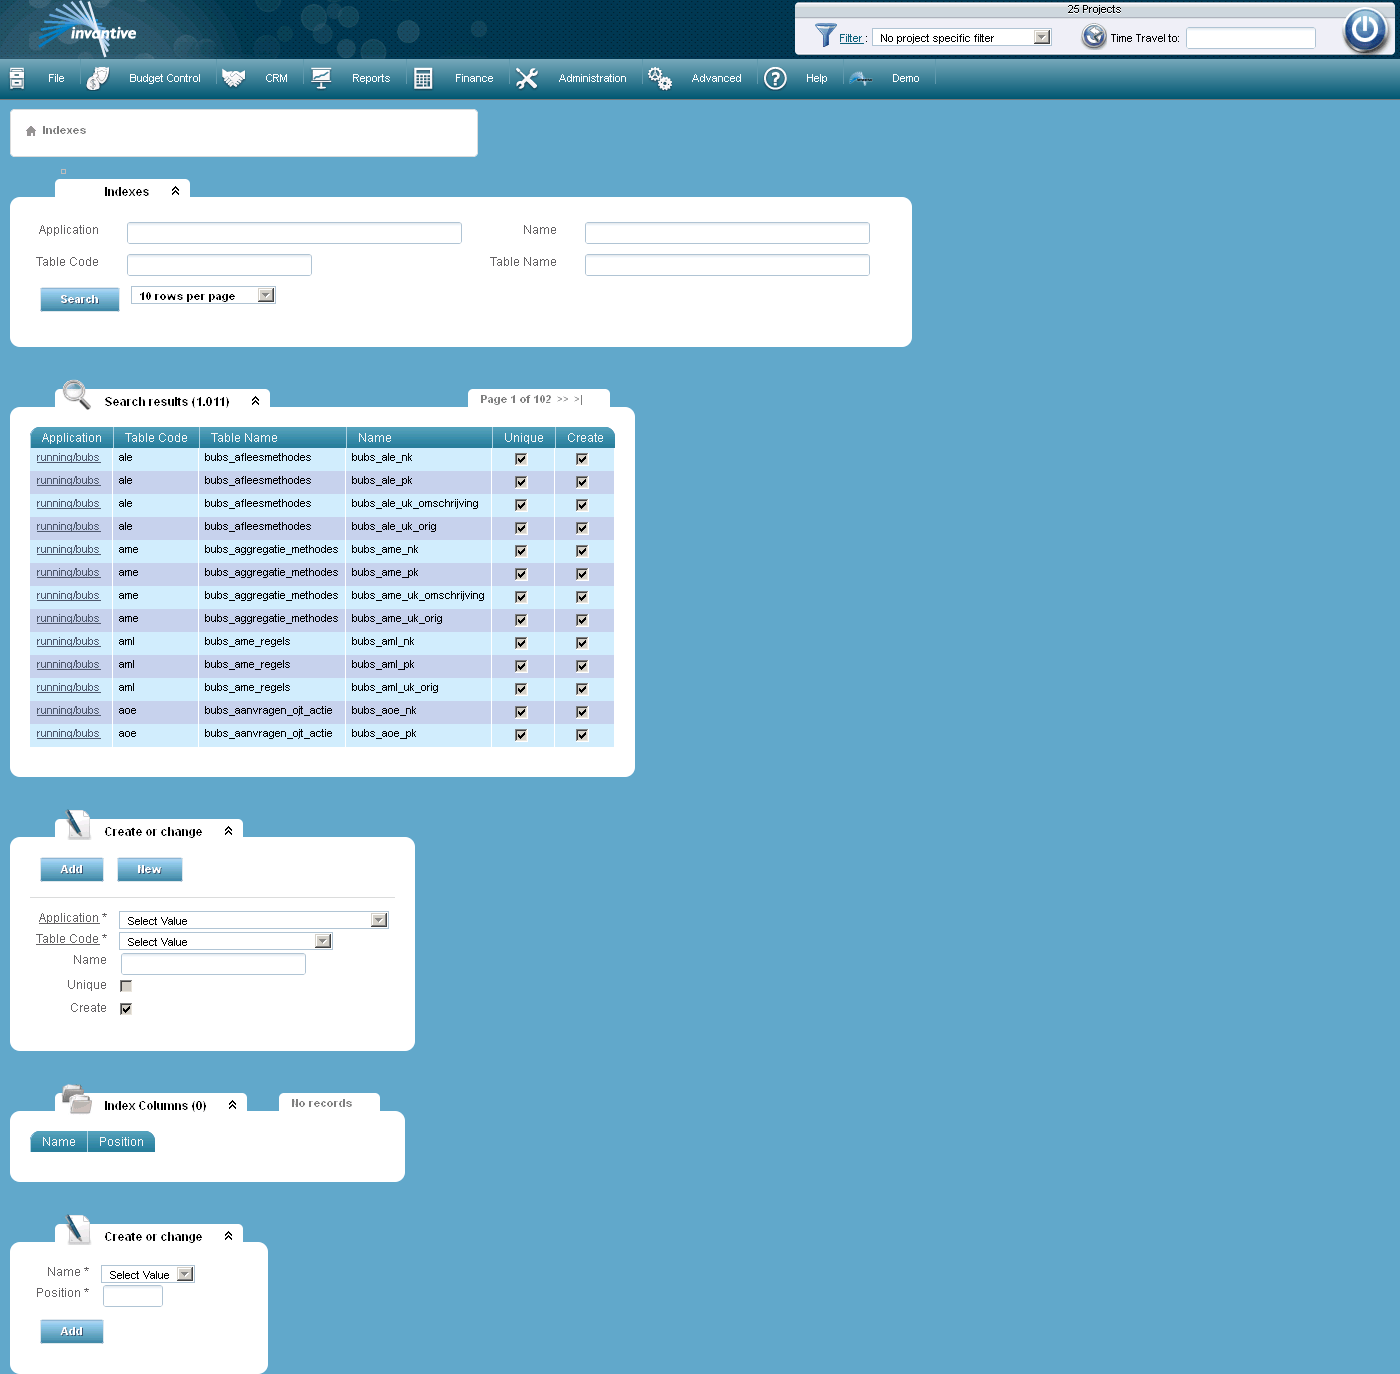
Task: Open the Administration menu
Action: click(592, 77)
